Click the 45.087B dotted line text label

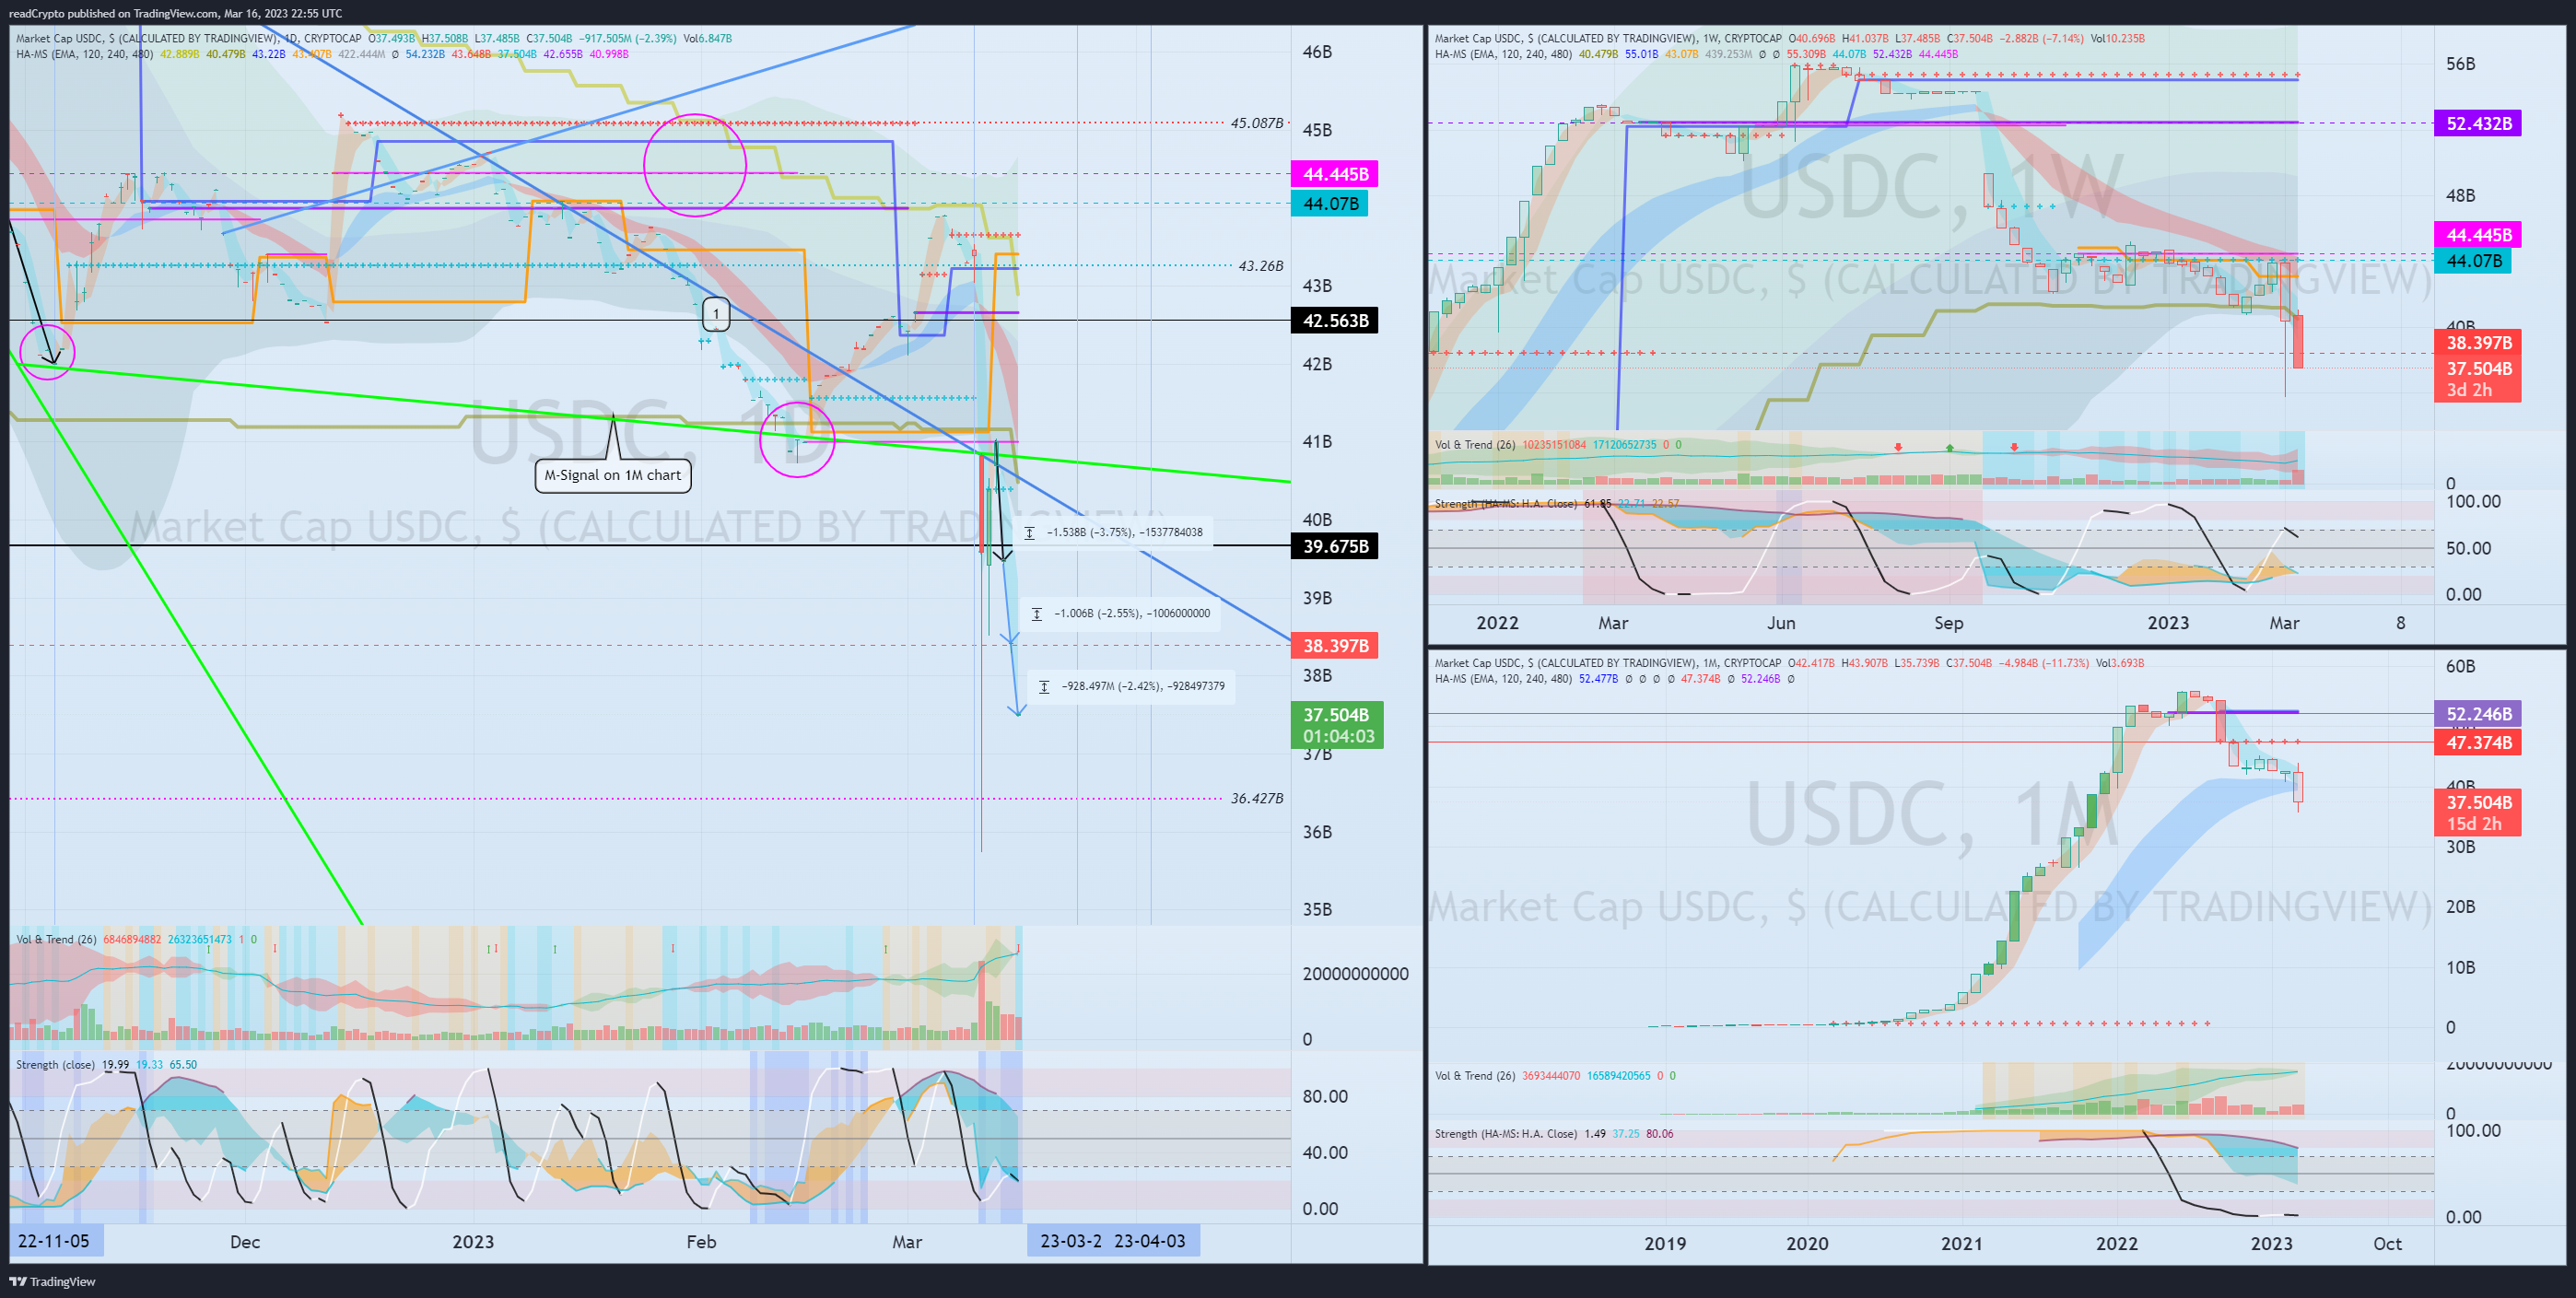[x=1256, y=123]
